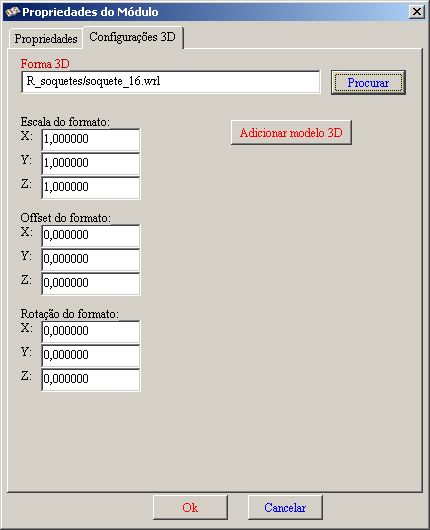Select the Rotação do formato Z field
This screenshot has height=530, width=430.
[91, 379]
